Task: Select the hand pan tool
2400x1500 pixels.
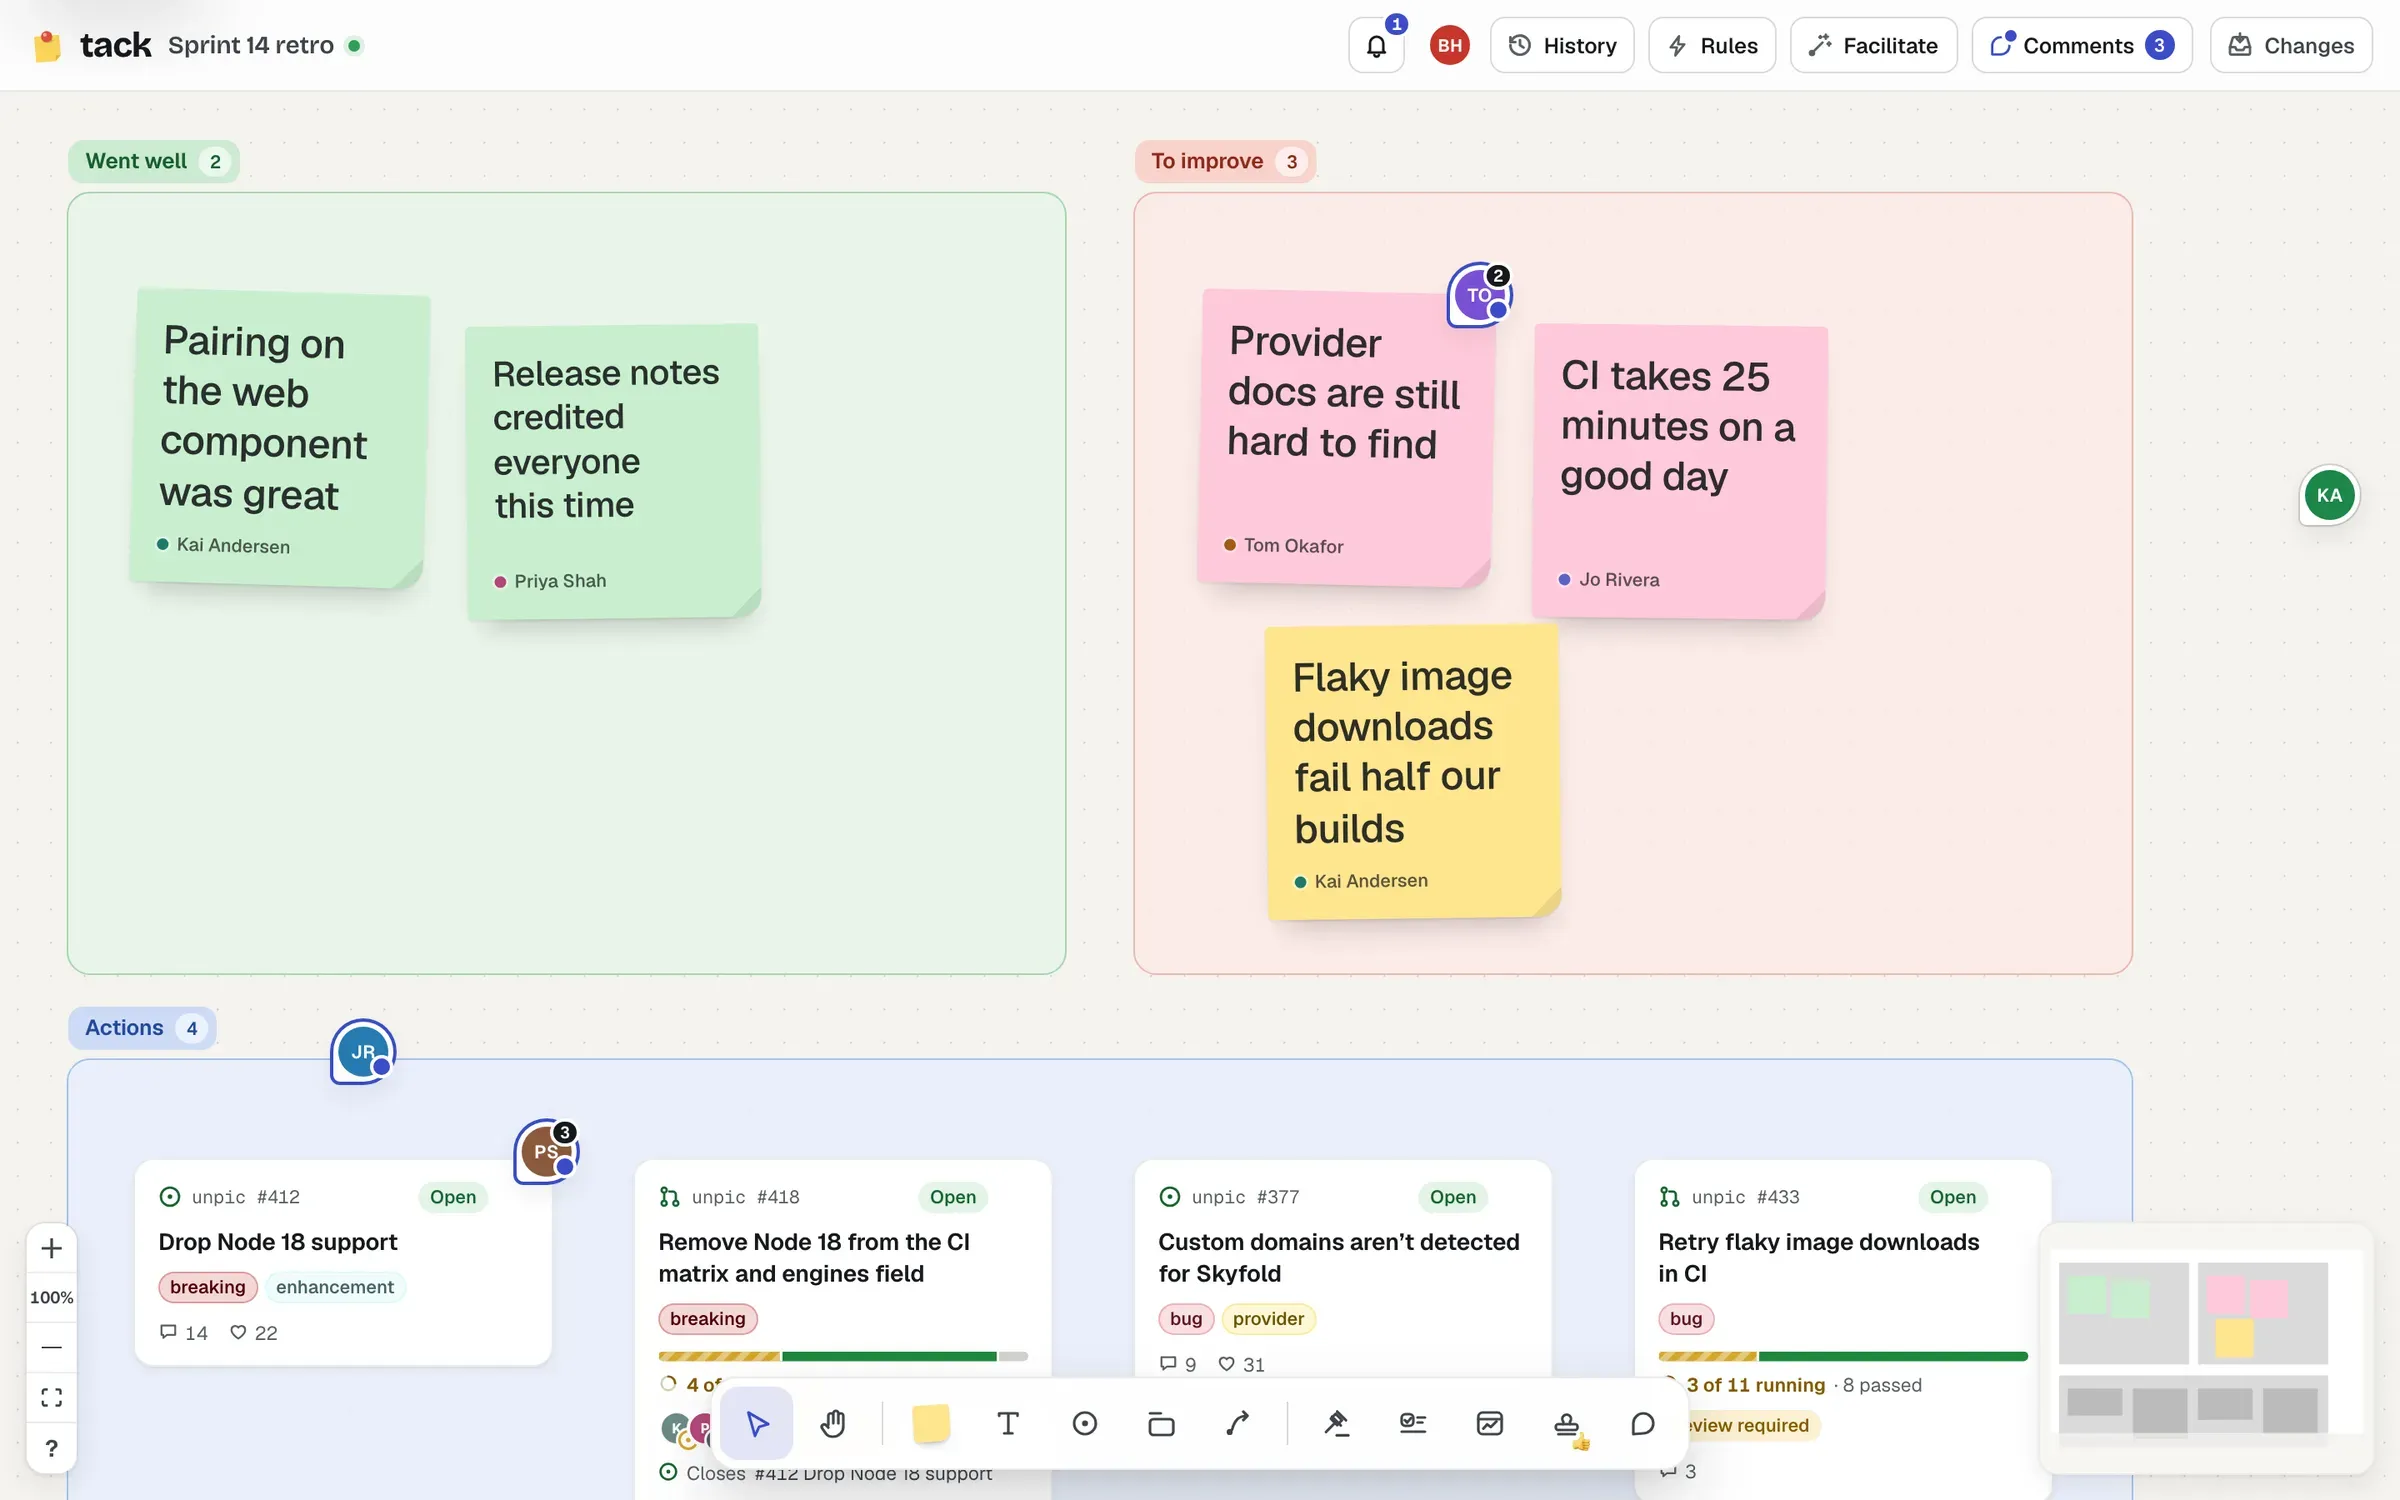Action: point(833,1423)
